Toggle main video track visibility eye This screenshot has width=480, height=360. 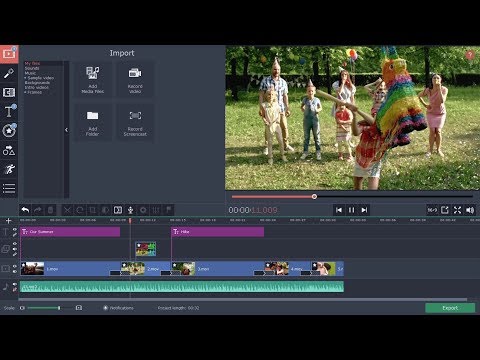15,266
